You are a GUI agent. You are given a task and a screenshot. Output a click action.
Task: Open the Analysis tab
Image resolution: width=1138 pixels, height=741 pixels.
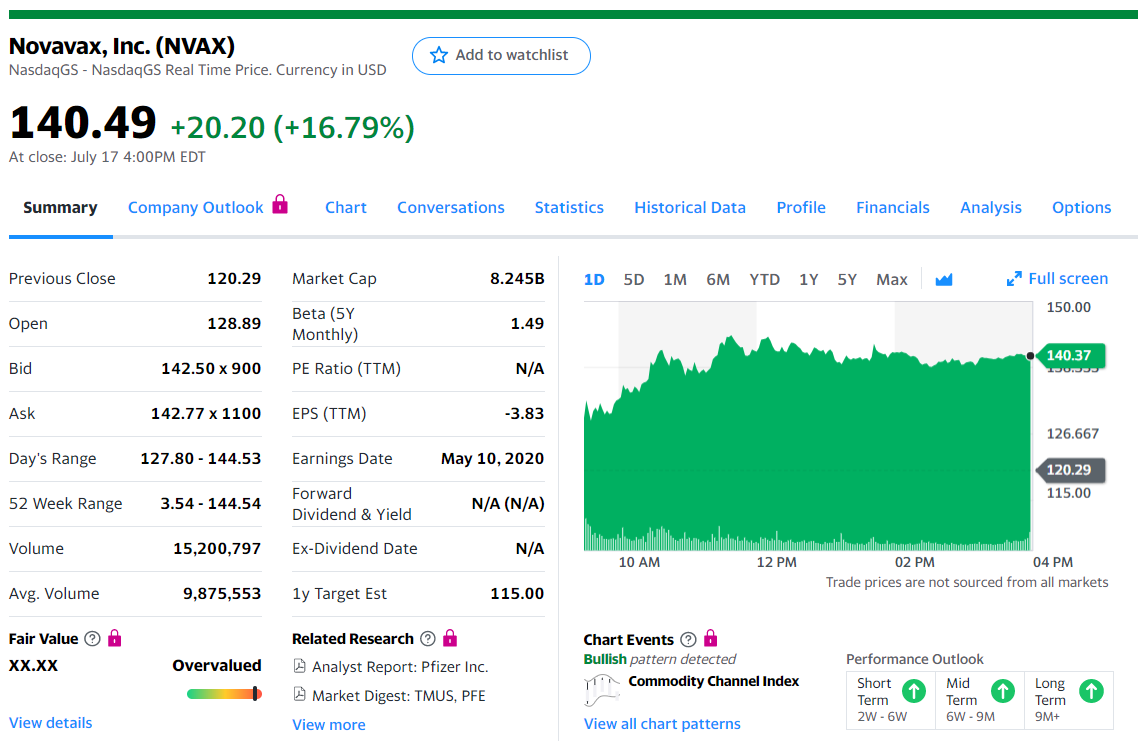click(991, 208)
